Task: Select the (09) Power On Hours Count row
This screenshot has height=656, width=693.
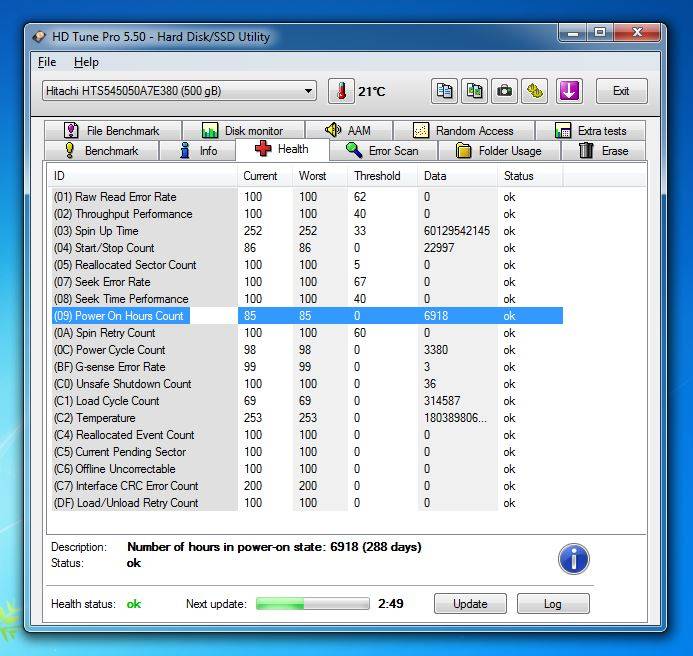Action: pos(307,316)
